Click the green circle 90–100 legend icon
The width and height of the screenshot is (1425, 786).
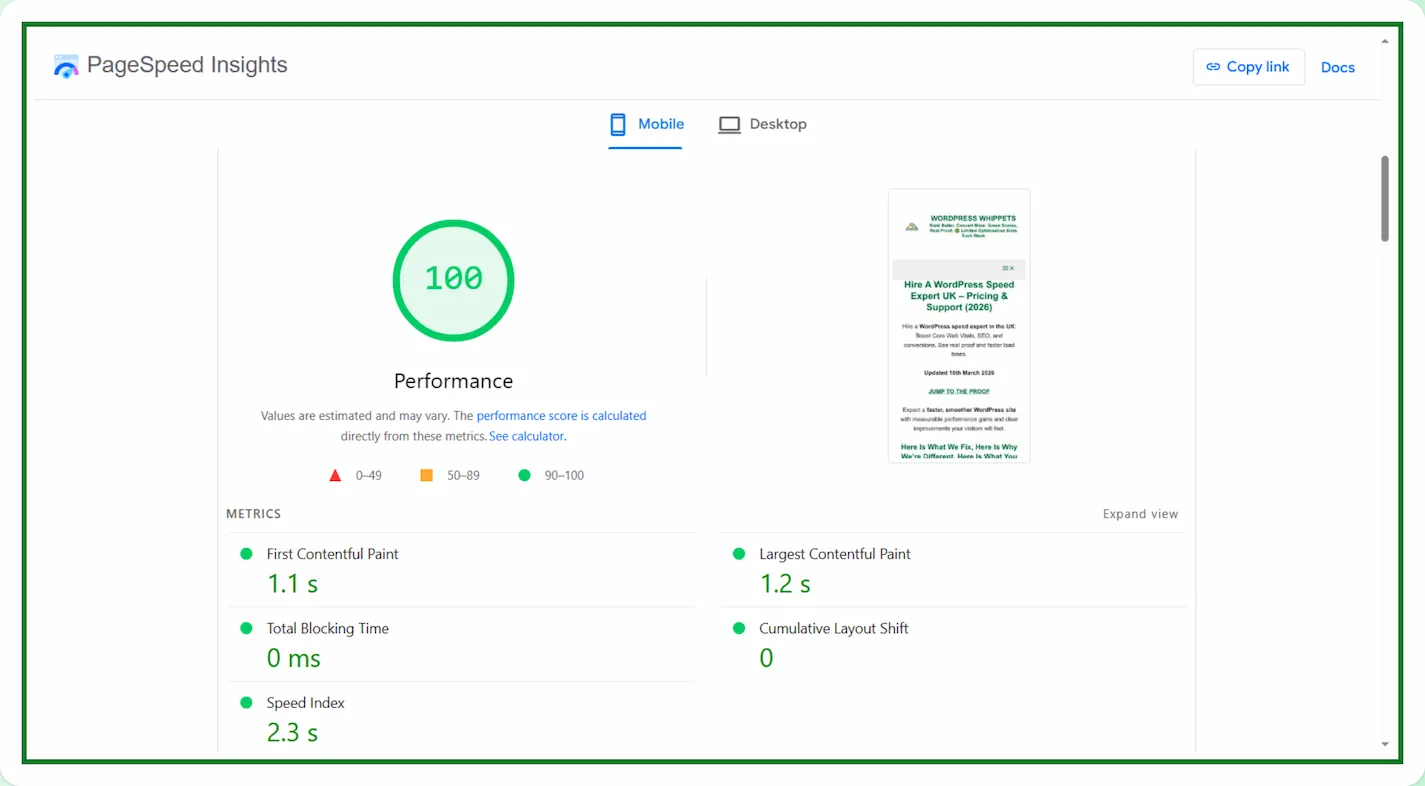pyautogui.click(x=524, y=476)
